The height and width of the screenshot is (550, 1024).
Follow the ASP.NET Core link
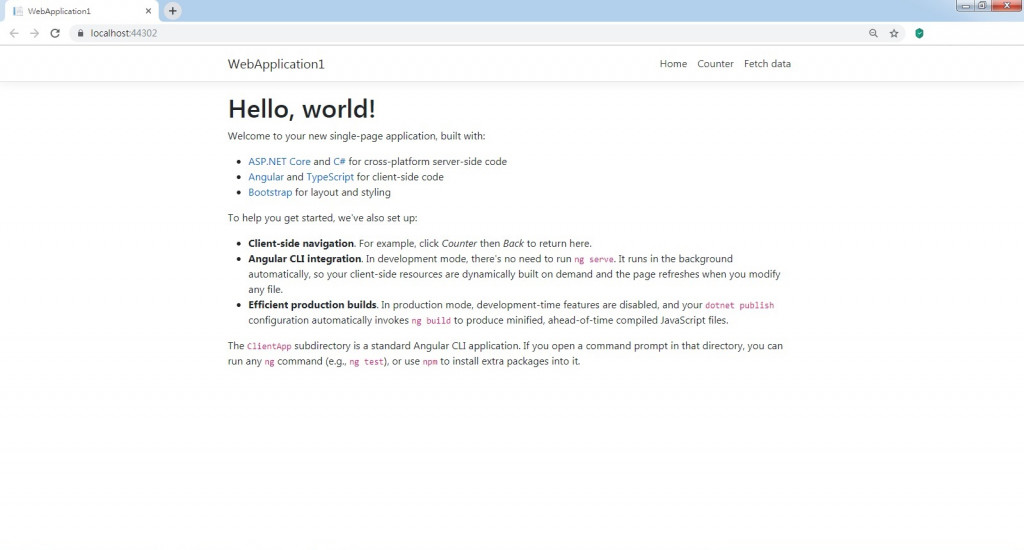tap(280, 161)
